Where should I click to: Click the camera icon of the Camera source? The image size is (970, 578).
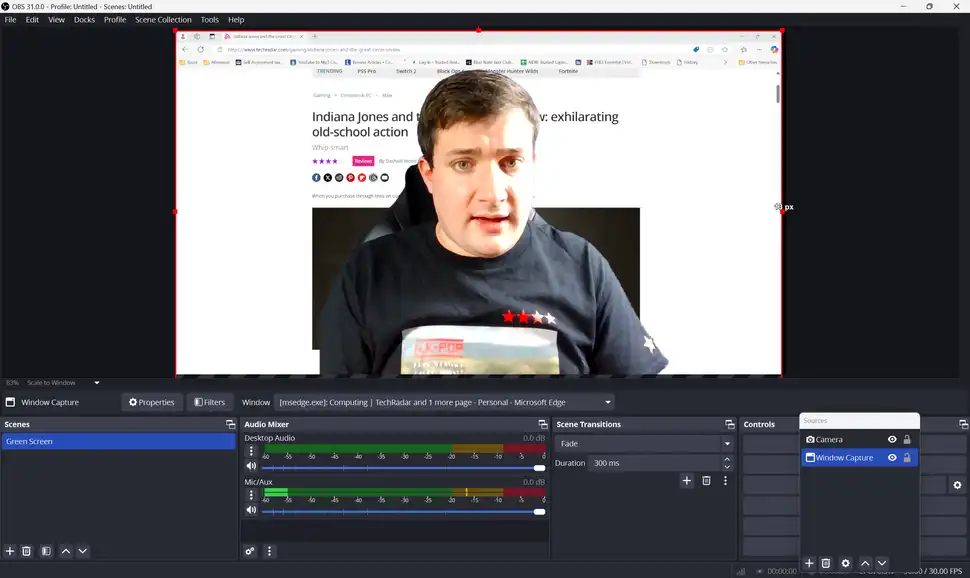810,439
